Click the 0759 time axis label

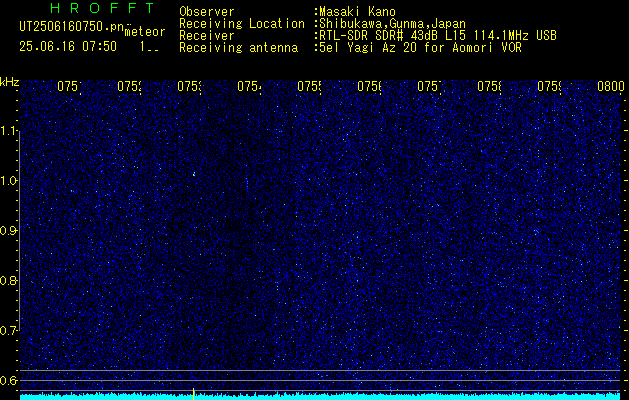click(549, 86)
